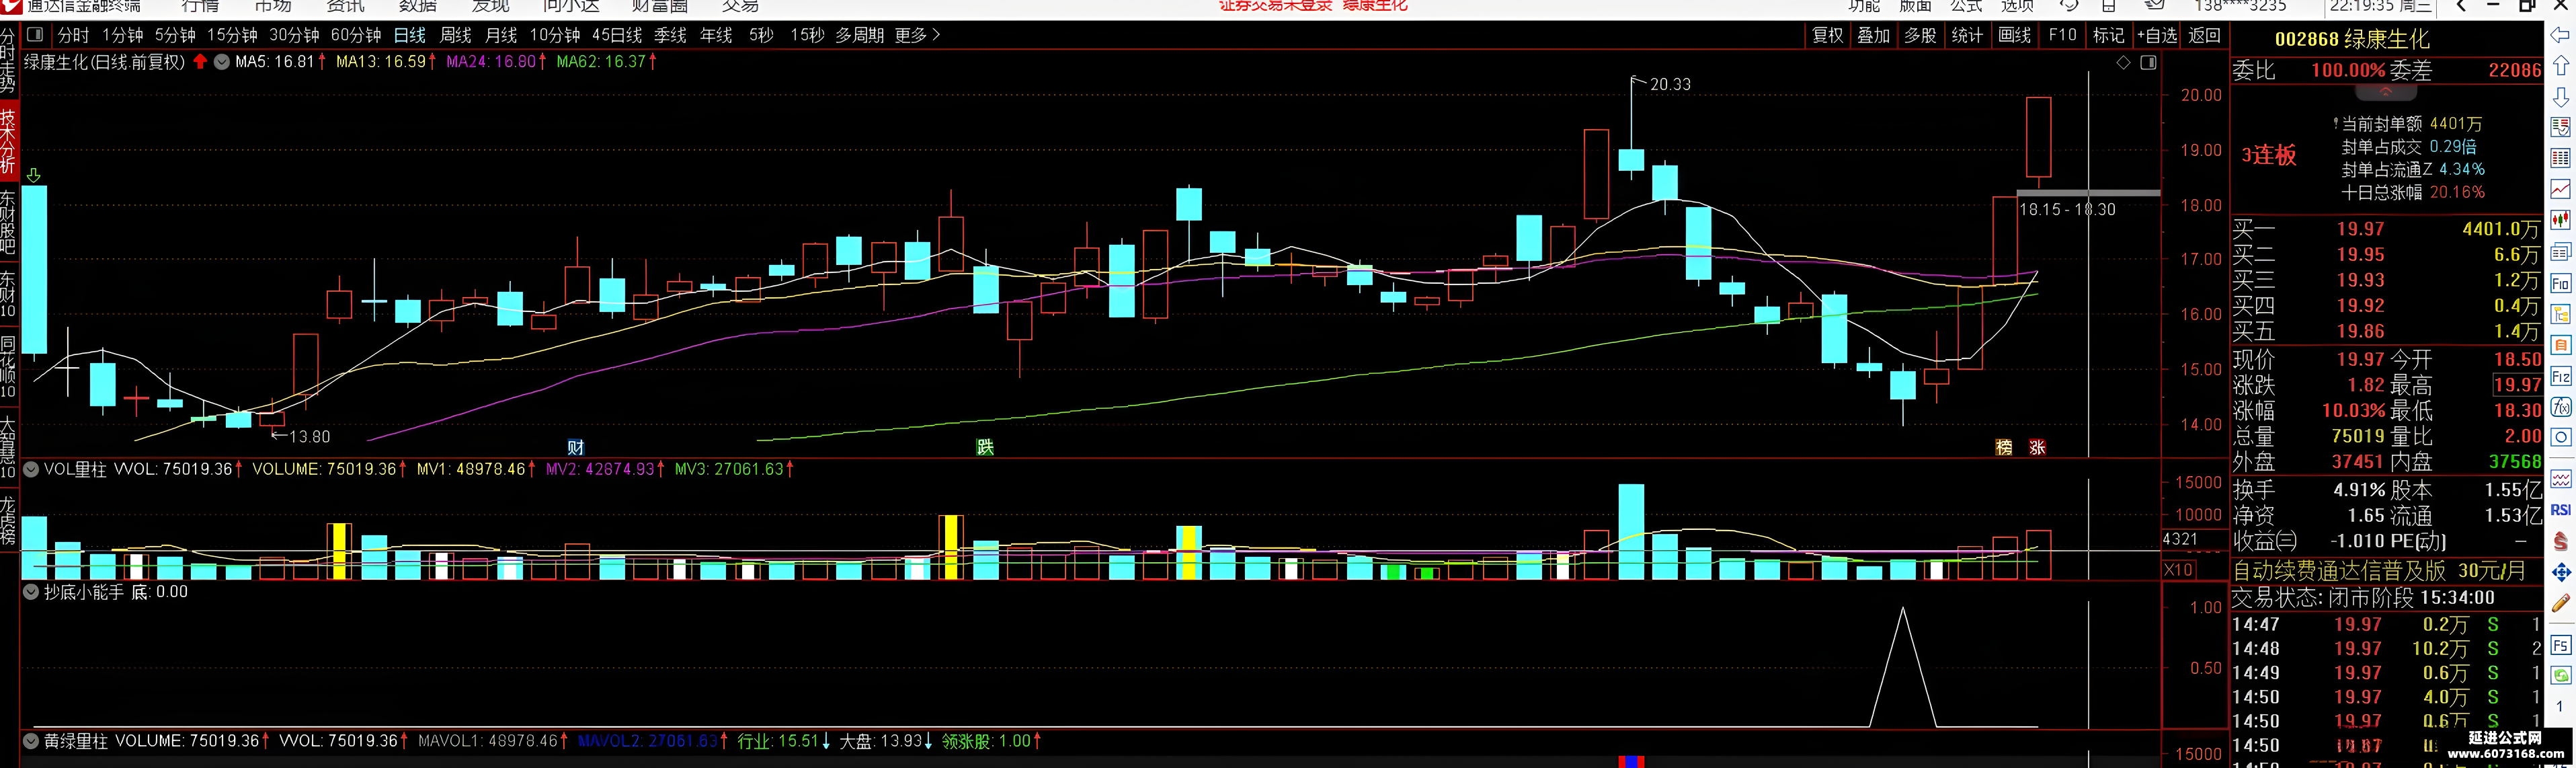Click the 财 marker on the chart timeline
Viewport: 2576px width, 768px height.
click(575, 447)
